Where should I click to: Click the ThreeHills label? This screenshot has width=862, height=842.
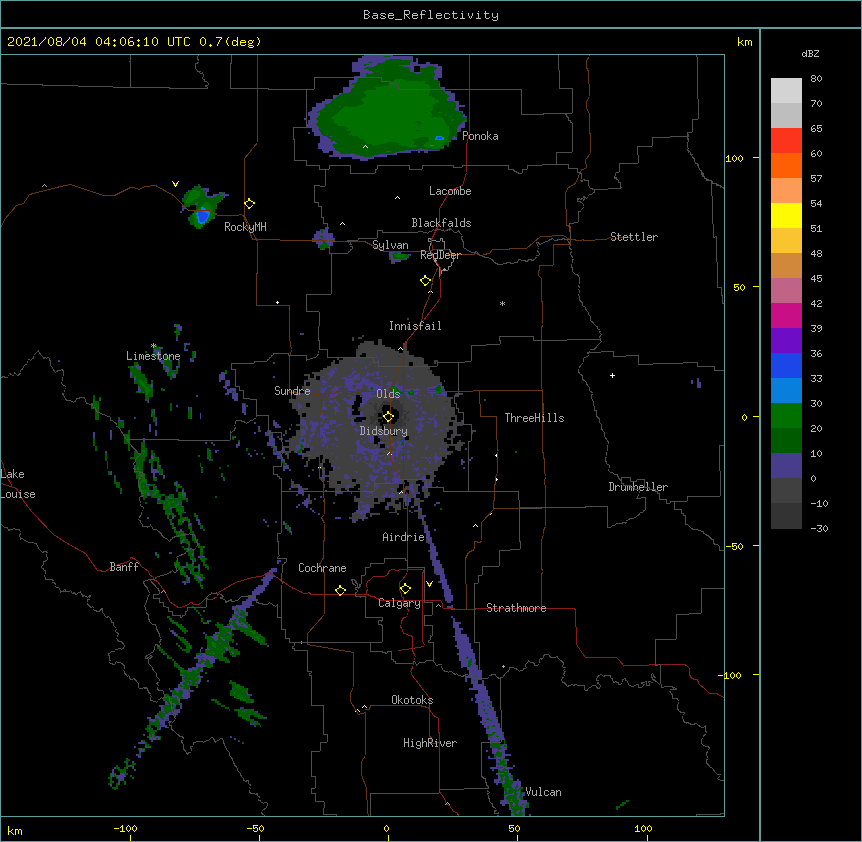534,418
